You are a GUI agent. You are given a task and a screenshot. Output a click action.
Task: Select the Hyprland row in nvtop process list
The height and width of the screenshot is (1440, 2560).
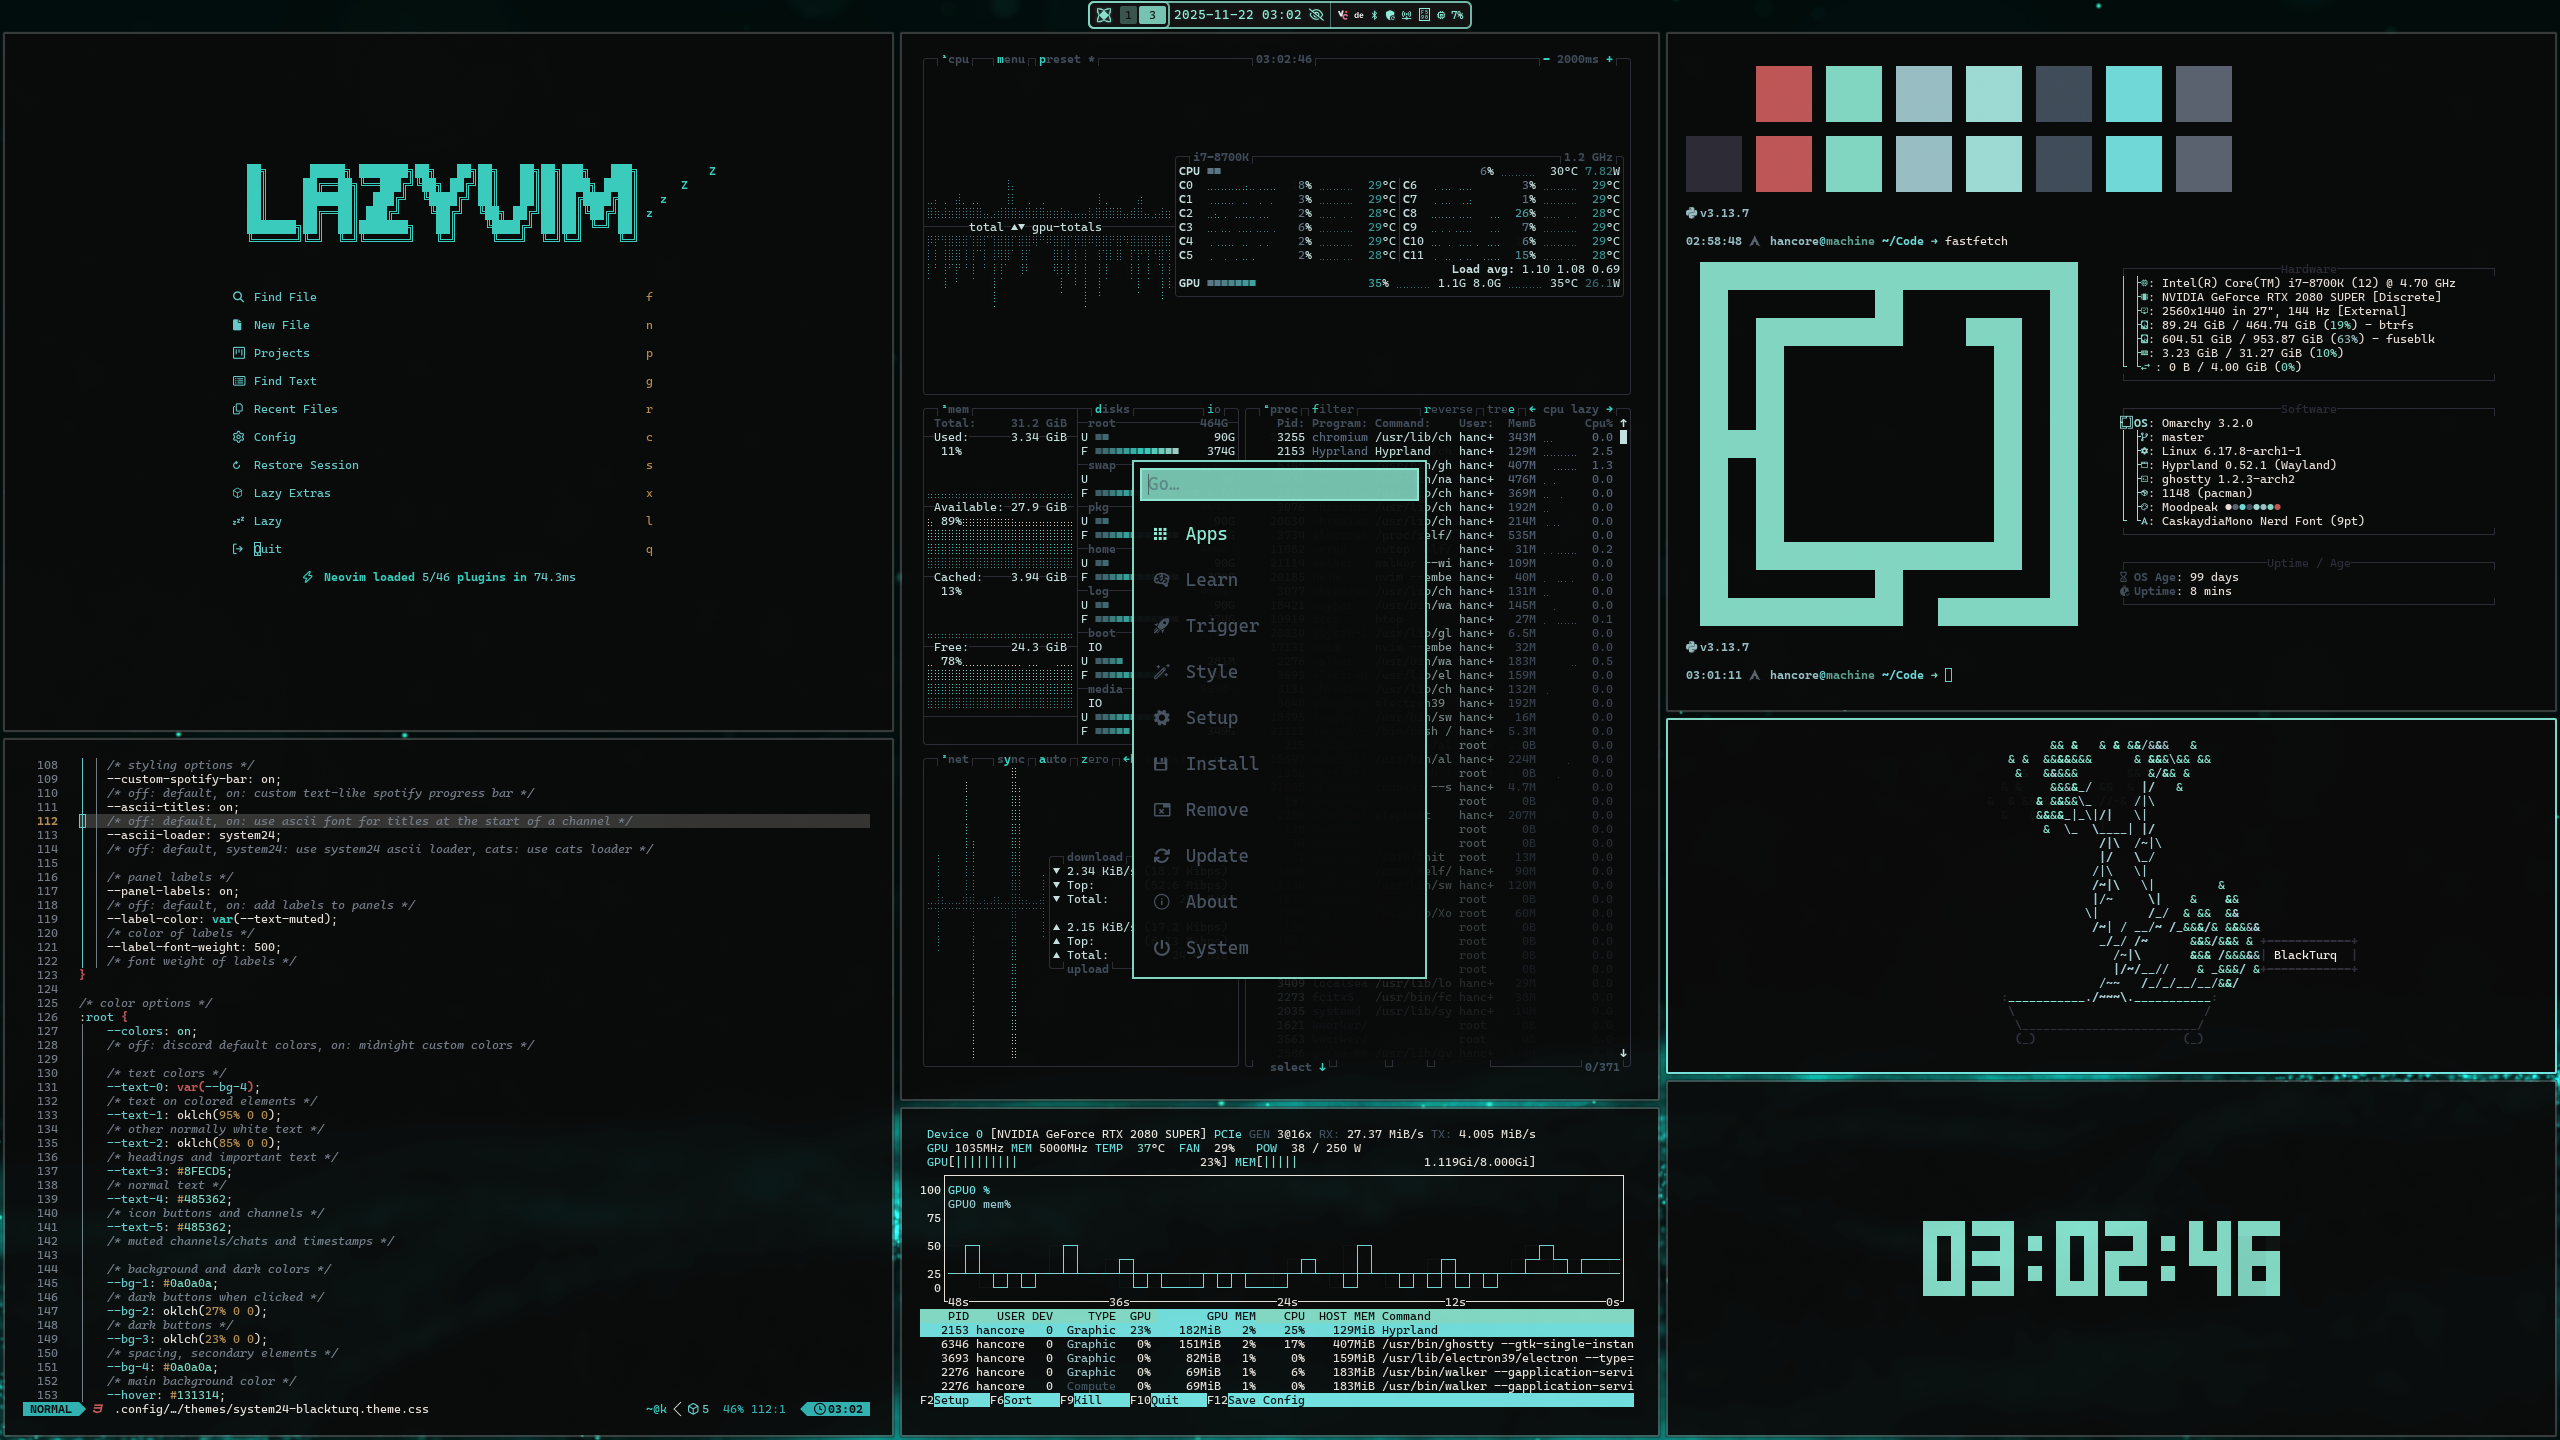(x=1276, y=1330)
